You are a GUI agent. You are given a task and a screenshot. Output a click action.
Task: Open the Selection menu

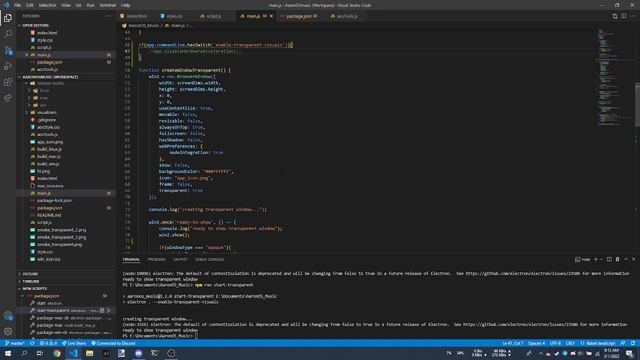click(x=47, y=5)
